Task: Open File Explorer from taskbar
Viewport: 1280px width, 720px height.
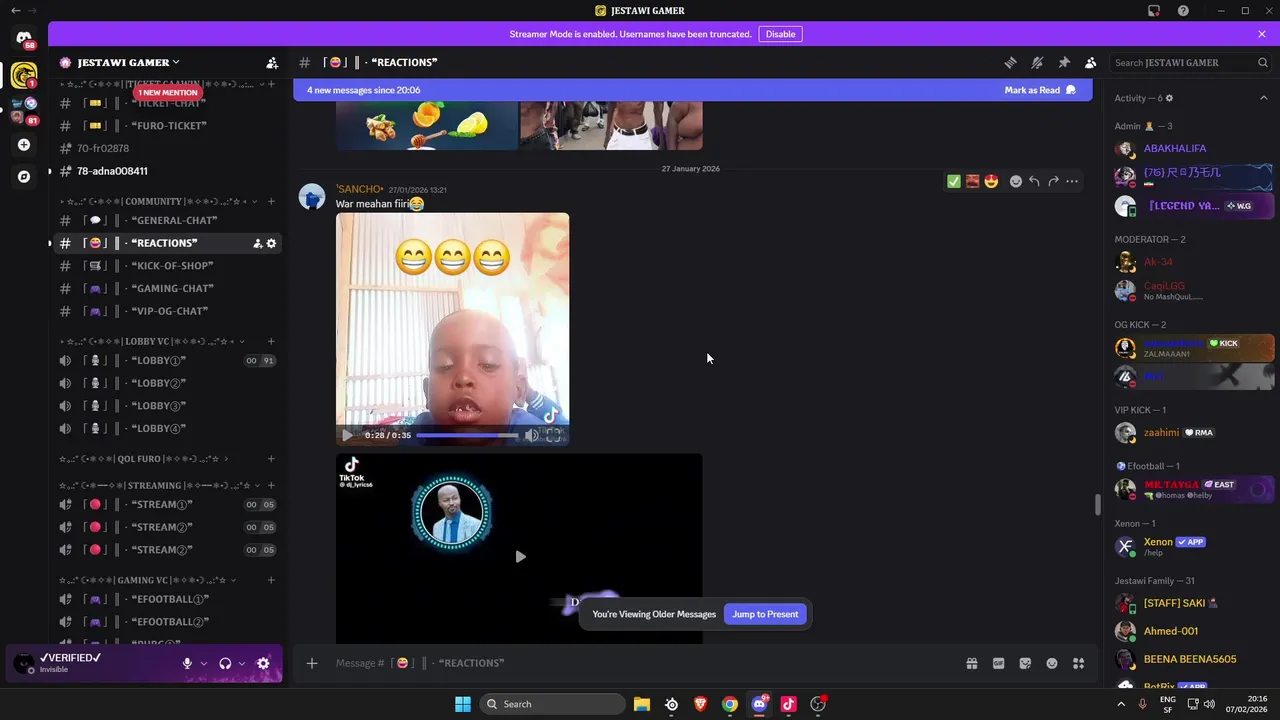Action: pos(642,704)
